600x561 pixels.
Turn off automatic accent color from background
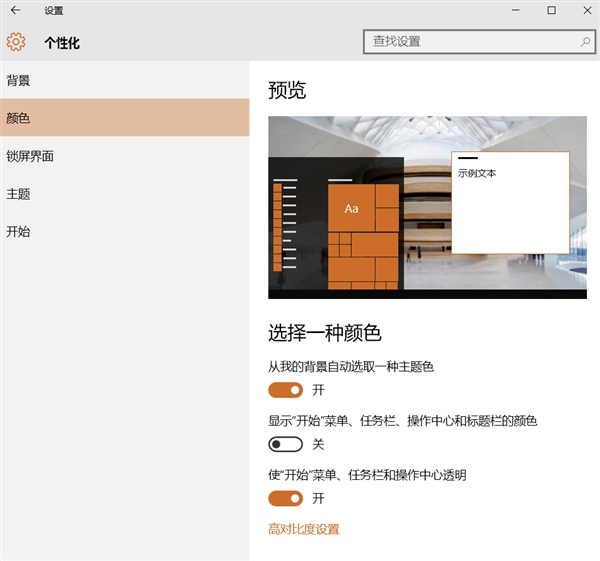point(285,390)
